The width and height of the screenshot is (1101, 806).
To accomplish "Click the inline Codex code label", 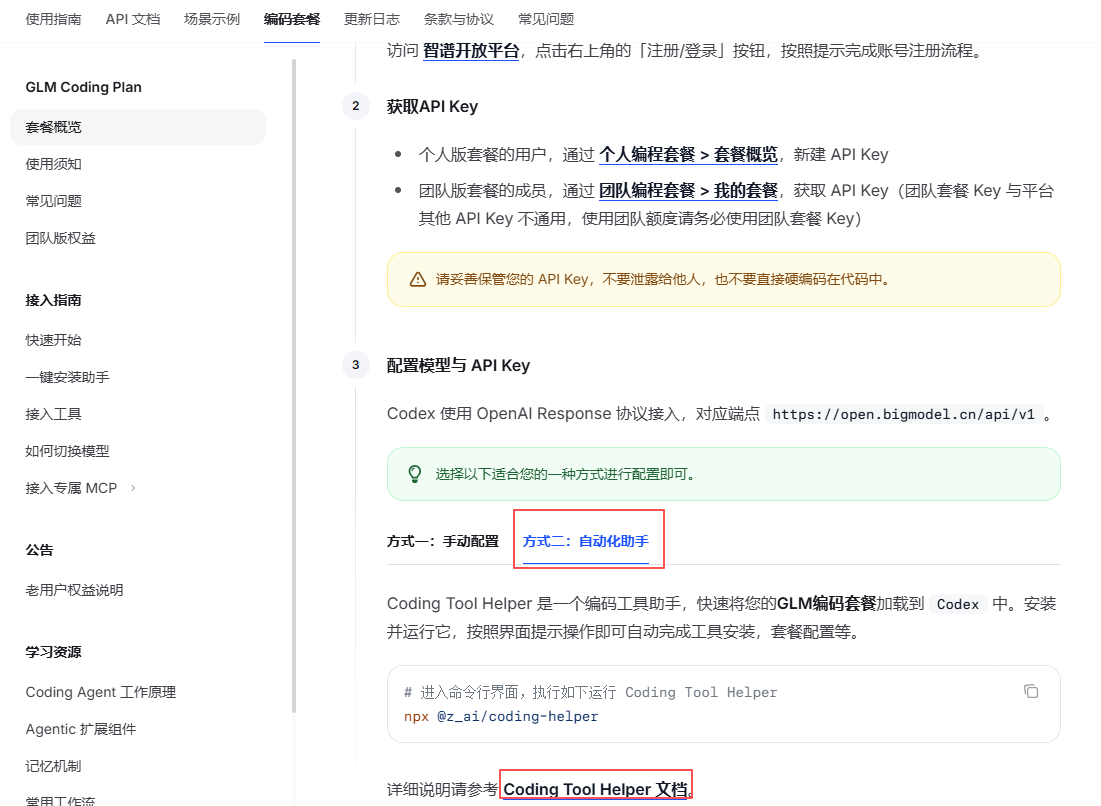I will pos(958,604).
